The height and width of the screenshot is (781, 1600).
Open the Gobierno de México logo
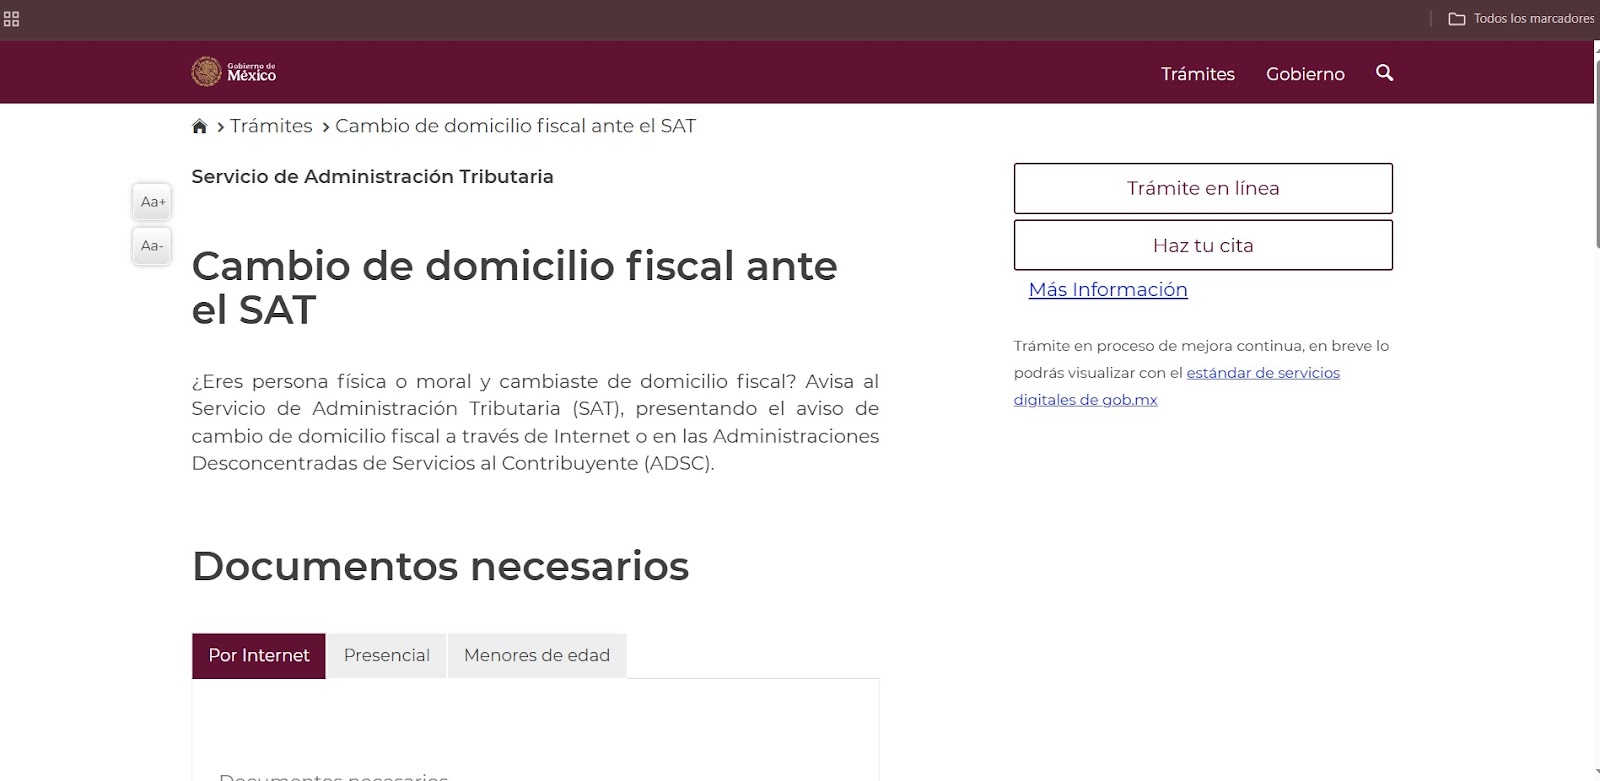point(234,72)
